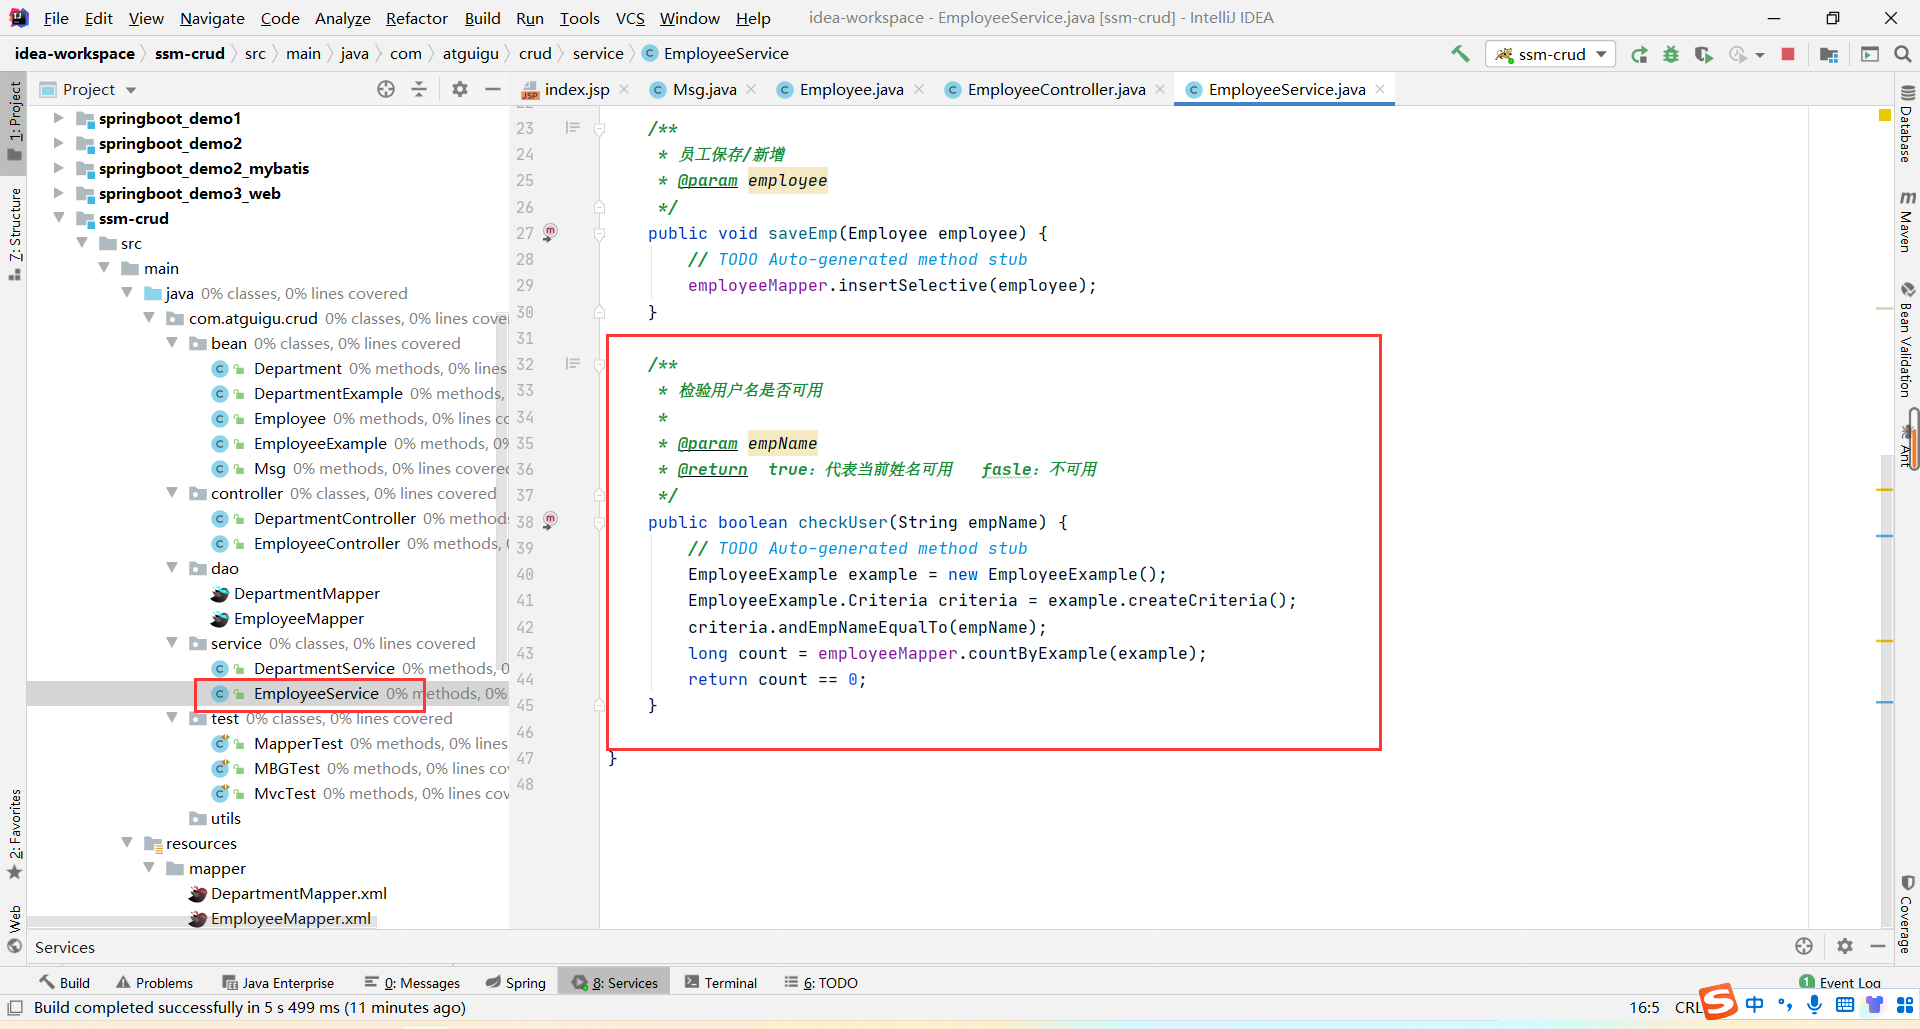Open Project Structure icon in toolbar
The image size is (1920, 1029).
(x=1829, y=54)
